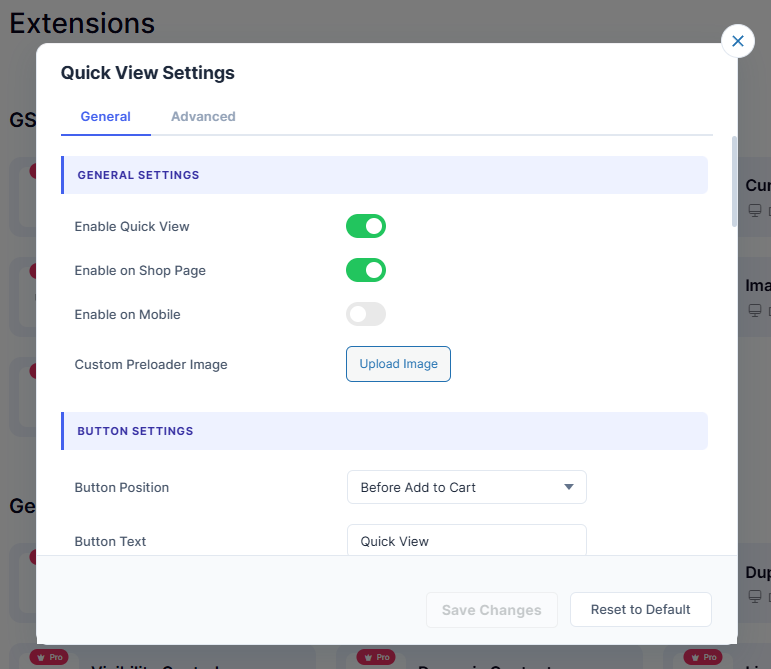Image resolution: width=771 pixels, height=669 pixels.
Task: Click Reset to Default button
Action: click(x=640, y=609)
